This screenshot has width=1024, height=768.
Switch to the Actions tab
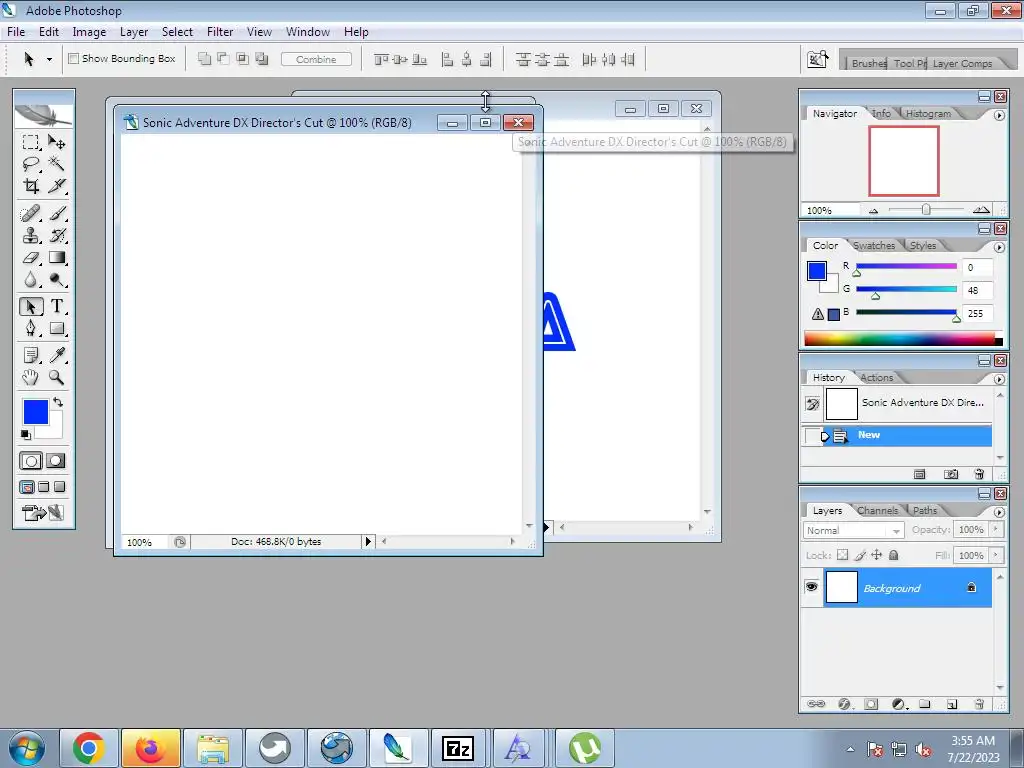coord(876,377)
